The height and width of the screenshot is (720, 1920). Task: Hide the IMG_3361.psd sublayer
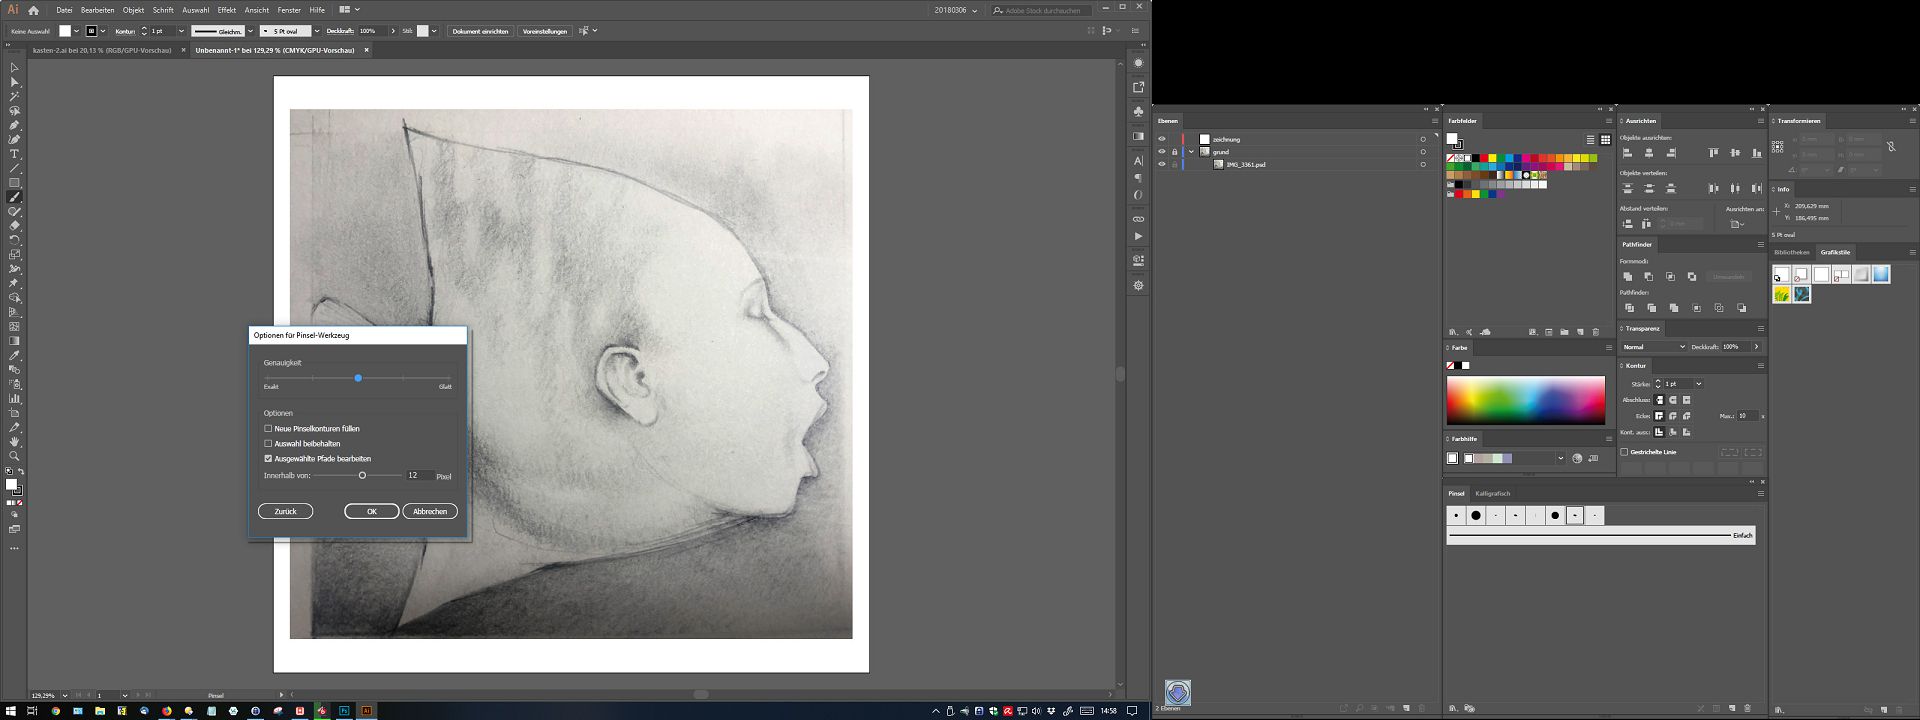tap(1161, 164)
